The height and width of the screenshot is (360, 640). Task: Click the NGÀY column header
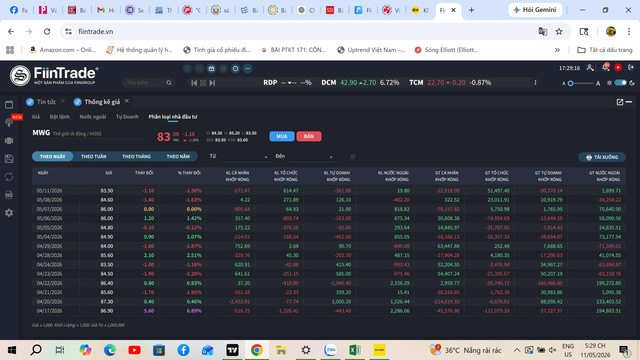coord(43,173)
